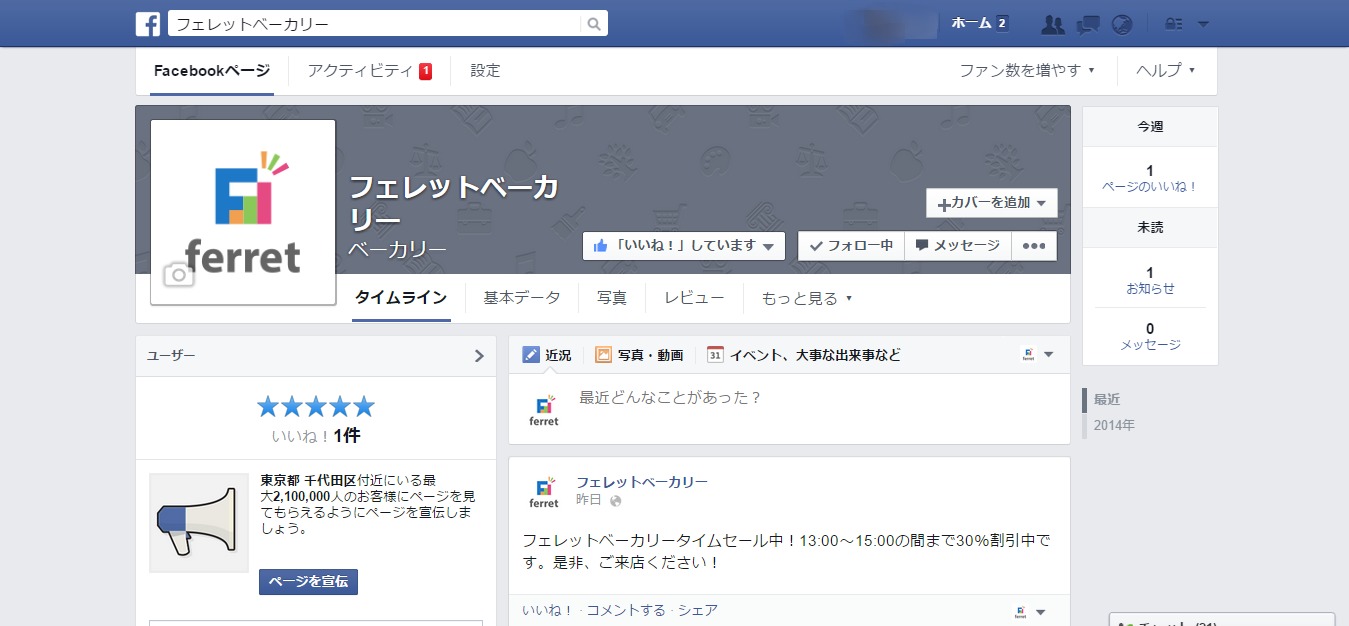Open 設定 tab
Screen dimensions: 1349x626
485,71
